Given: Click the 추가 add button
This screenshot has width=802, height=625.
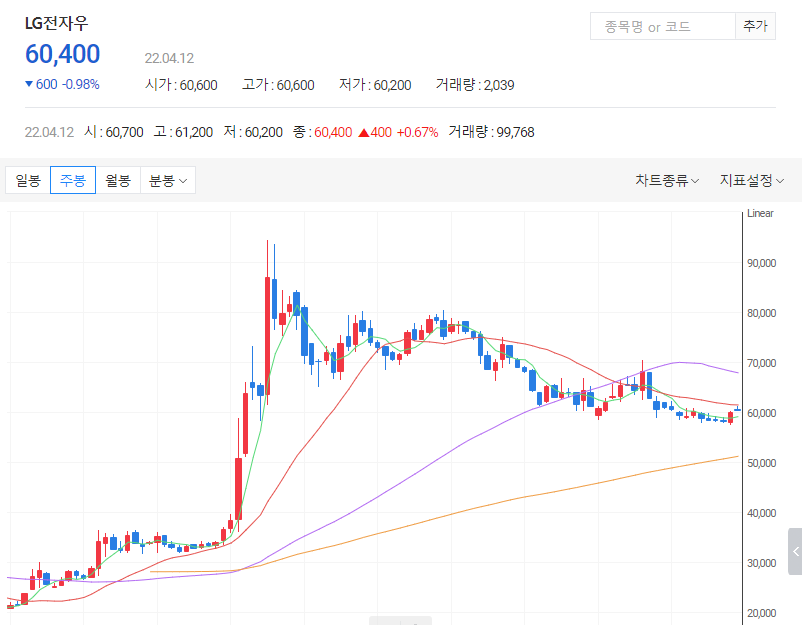Looking at the screenshot, I should click(755, 26).
